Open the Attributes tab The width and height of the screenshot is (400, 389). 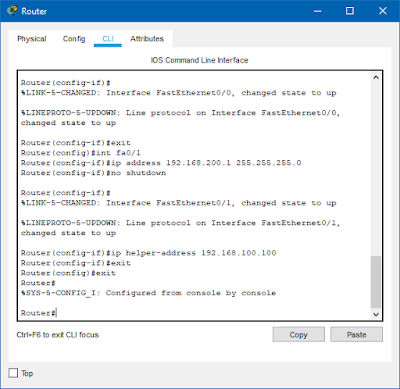pyautogui.click(x=147, y=39)
